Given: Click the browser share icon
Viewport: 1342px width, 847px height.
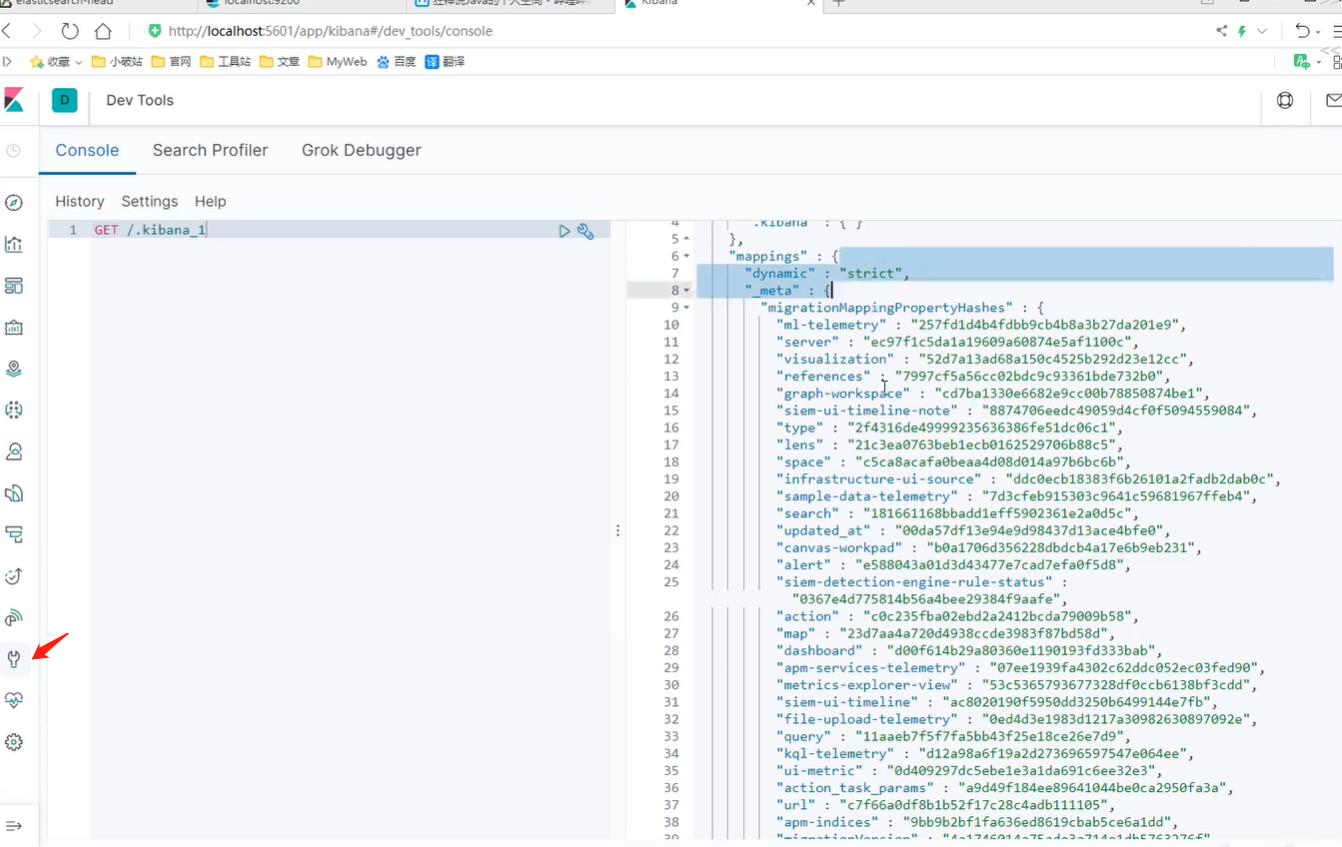Looking at the screenshot, I should point(1221,31).
